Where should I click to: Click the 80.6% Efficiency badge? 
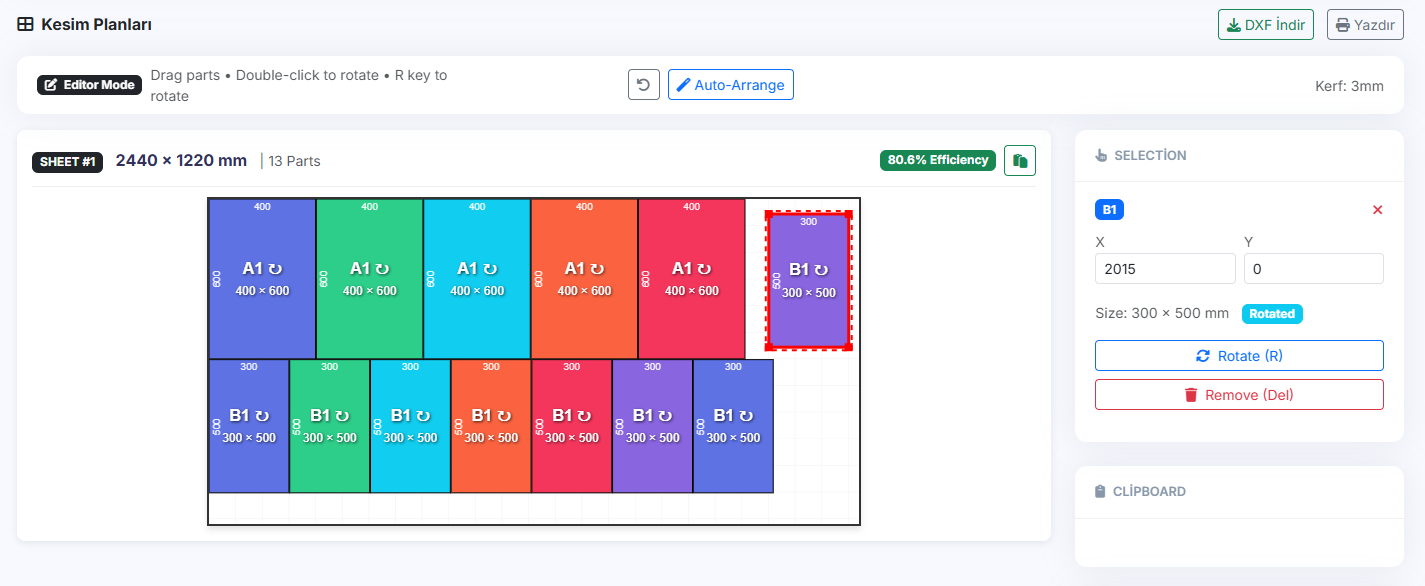937,160
